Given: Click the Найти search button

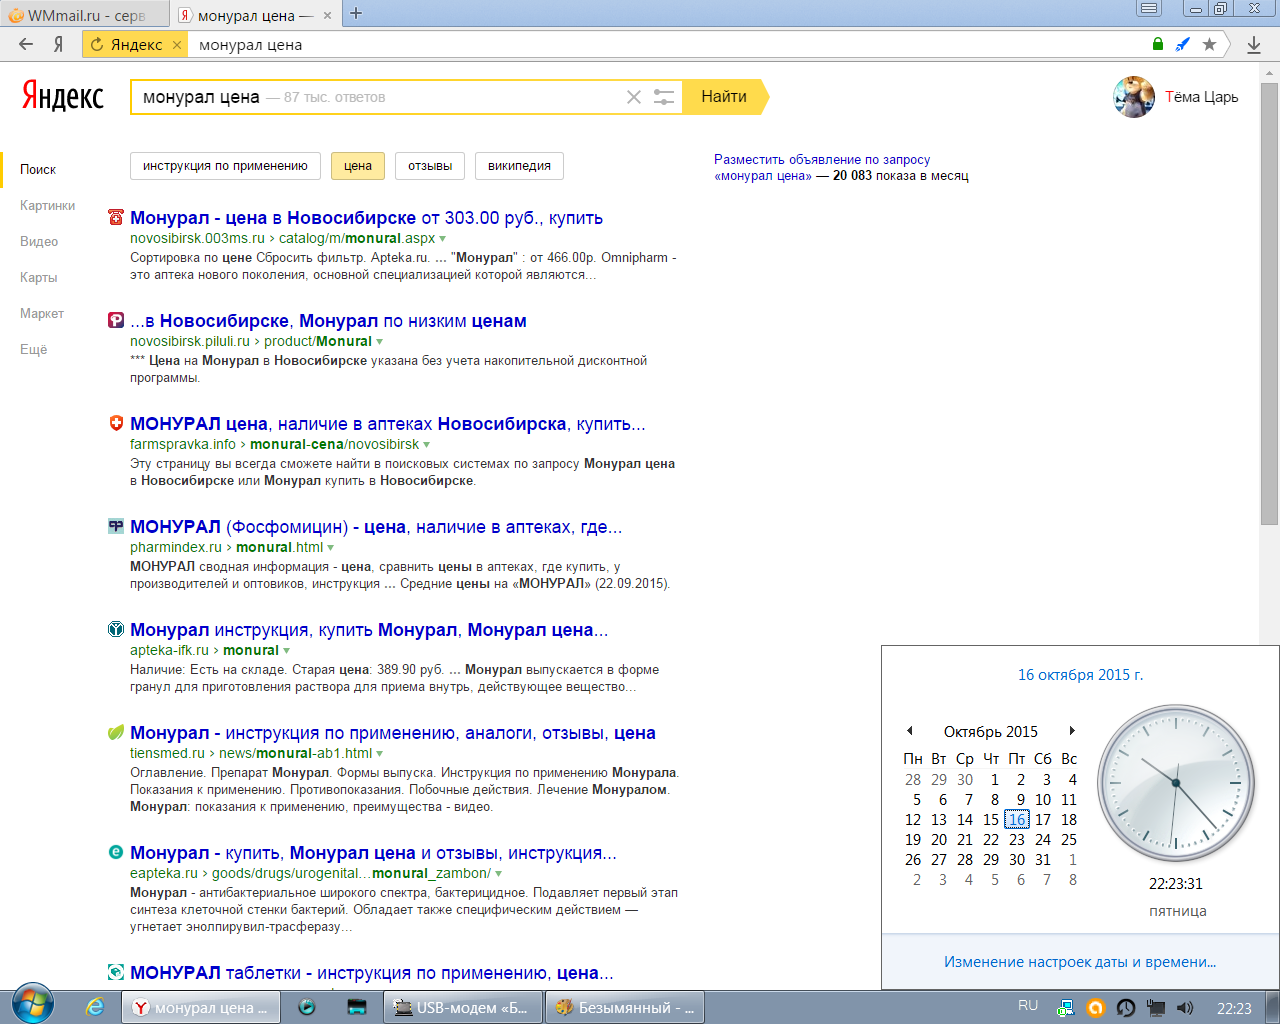Looking at the screenshot, I should [725, 97].
